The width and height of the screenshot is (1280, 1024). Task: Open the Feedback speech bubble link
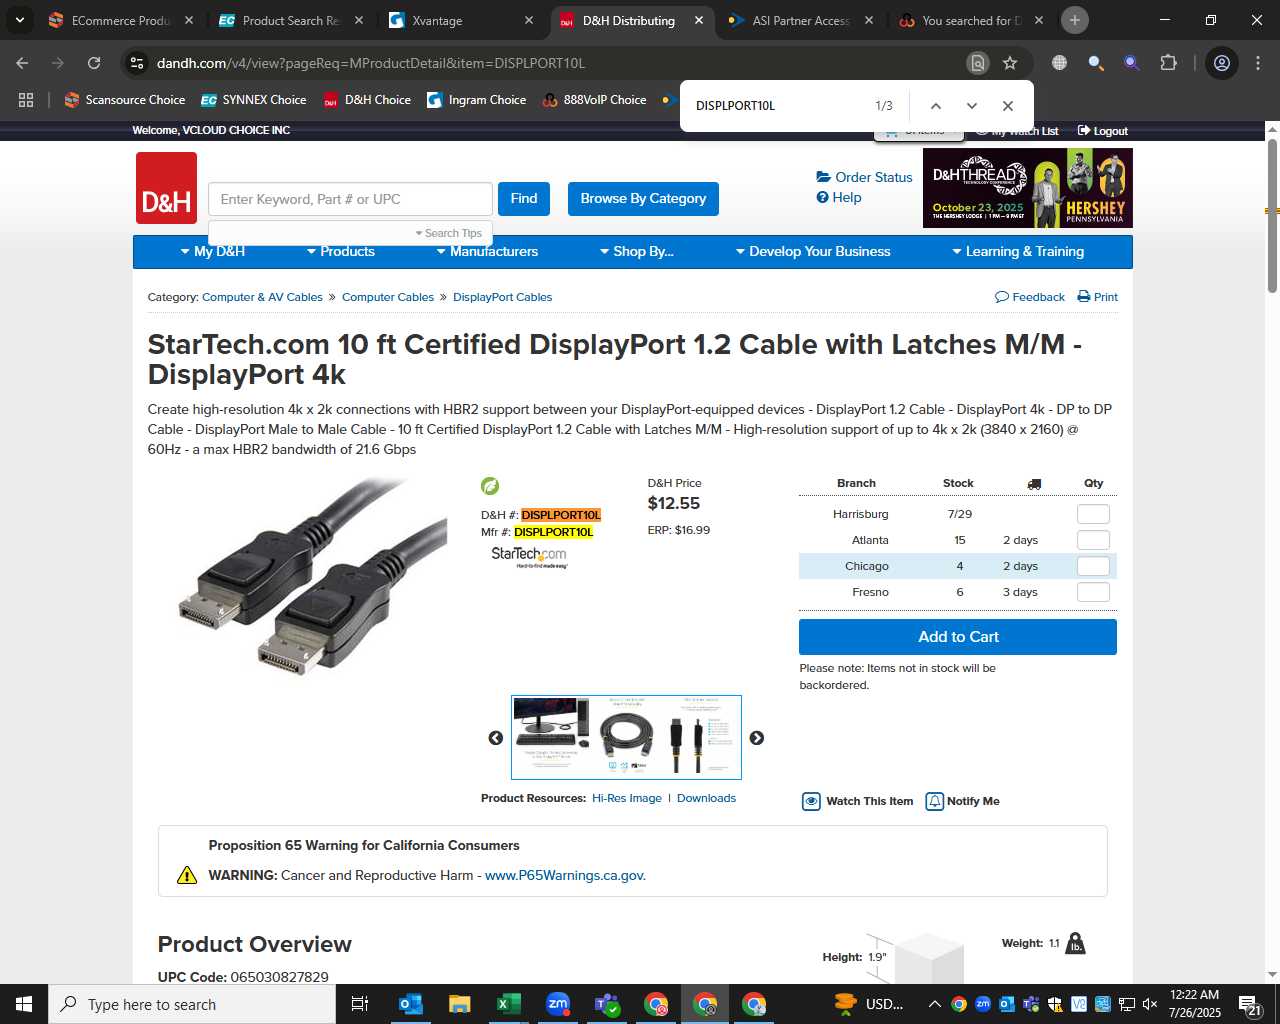pos(1030,297)
